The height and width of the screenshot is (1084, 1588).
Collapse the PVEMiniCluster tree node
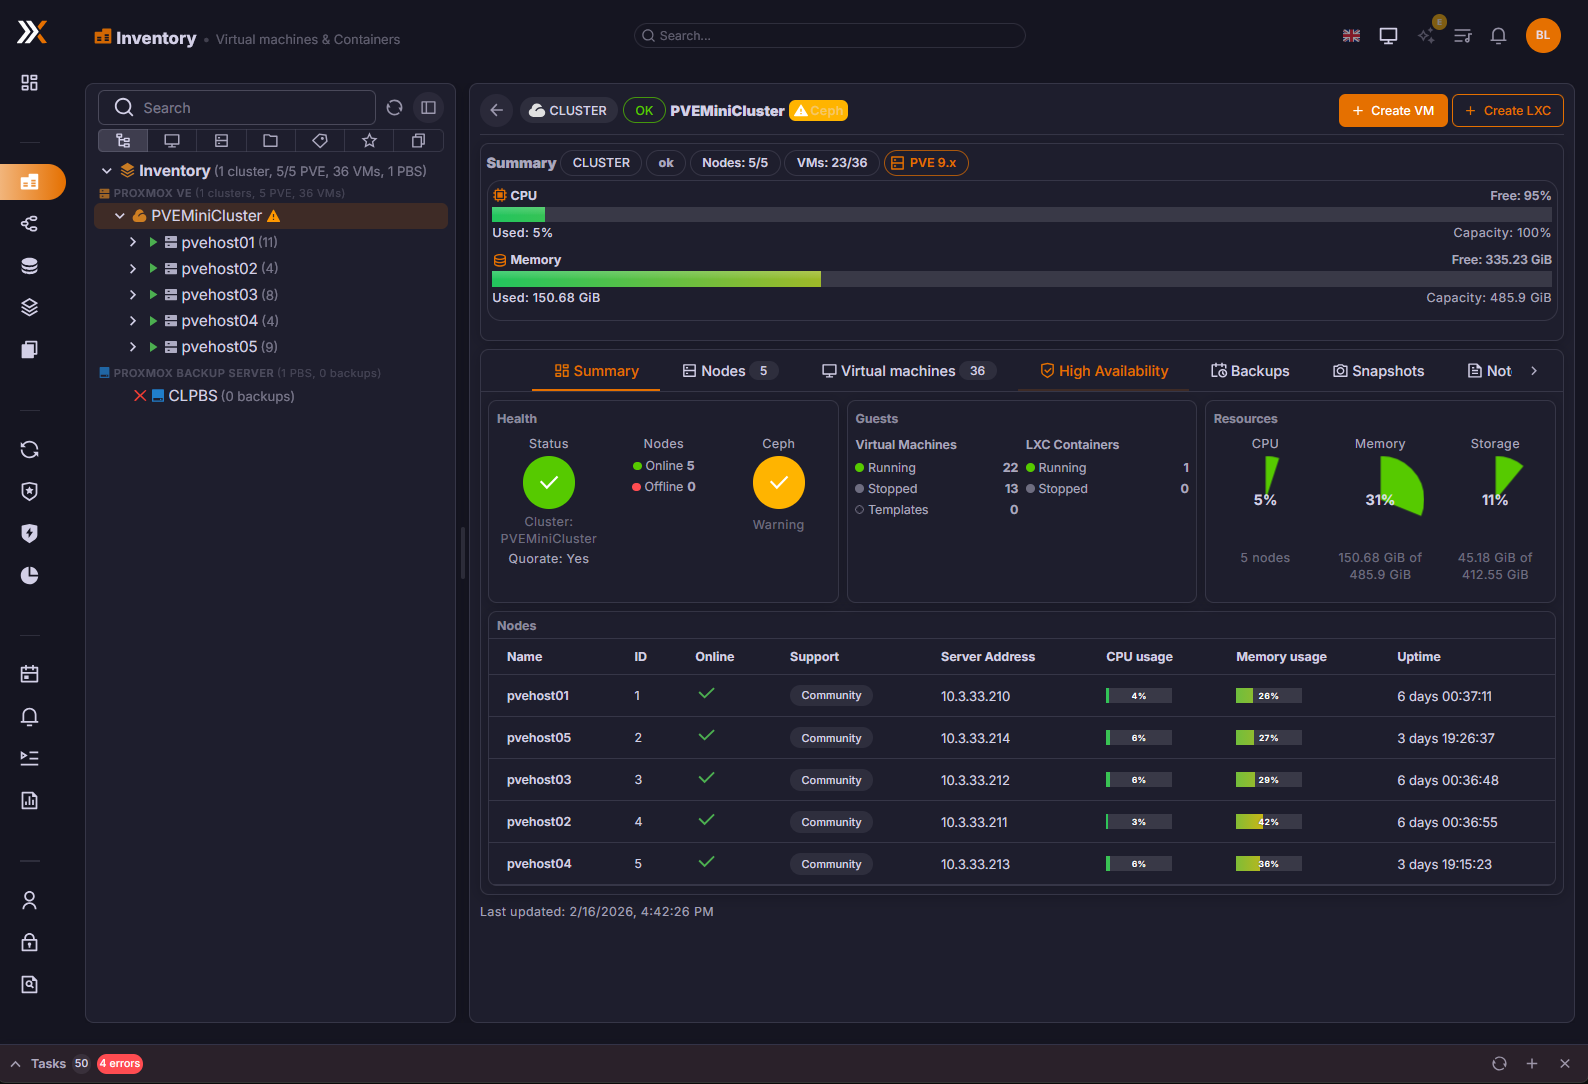click(x=120, y=216)
